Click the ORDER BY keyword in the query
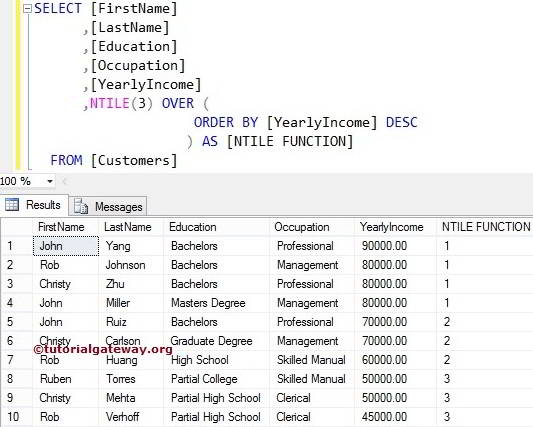Viewport: 533px width, 427px height. point(226,122)
